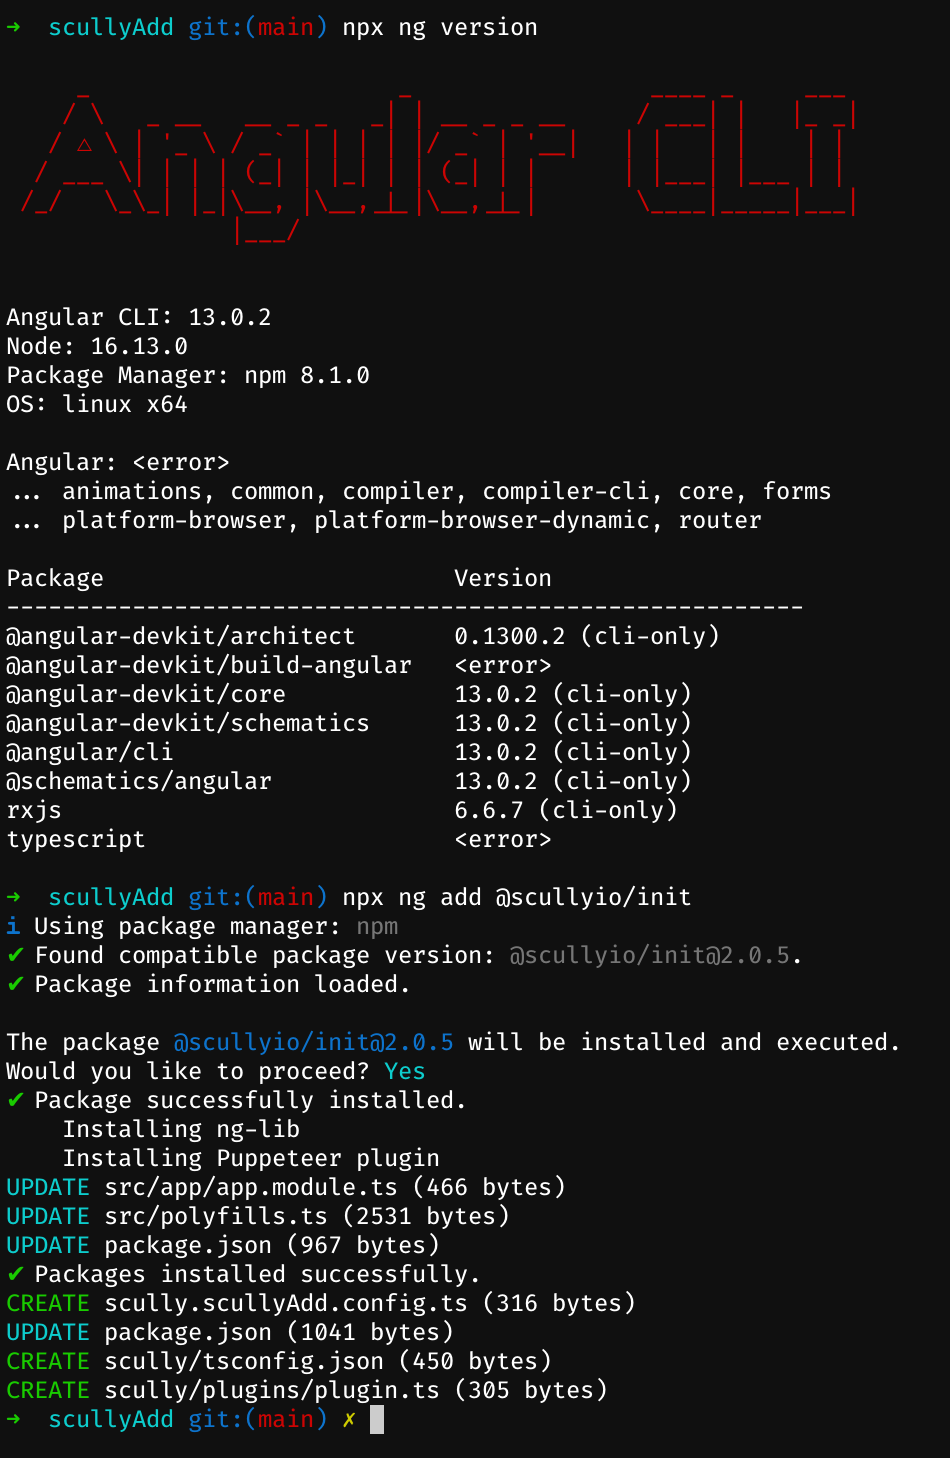Click the scully/plugins/plugin.ts file path
The width and height of the screenshot is (950, 1458).
272,1390
